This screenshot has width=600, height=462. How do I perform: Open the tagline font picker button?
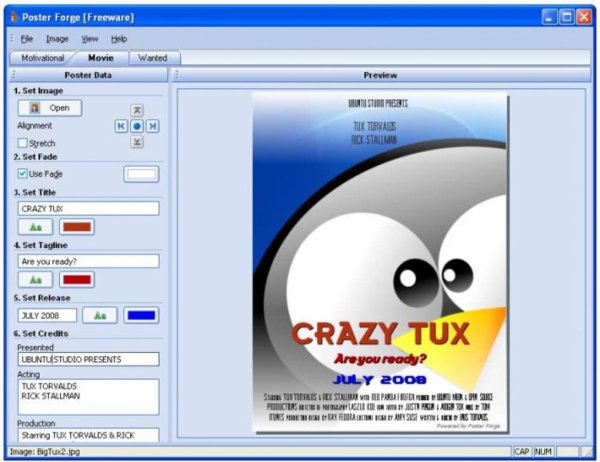(x=35, y=280)
